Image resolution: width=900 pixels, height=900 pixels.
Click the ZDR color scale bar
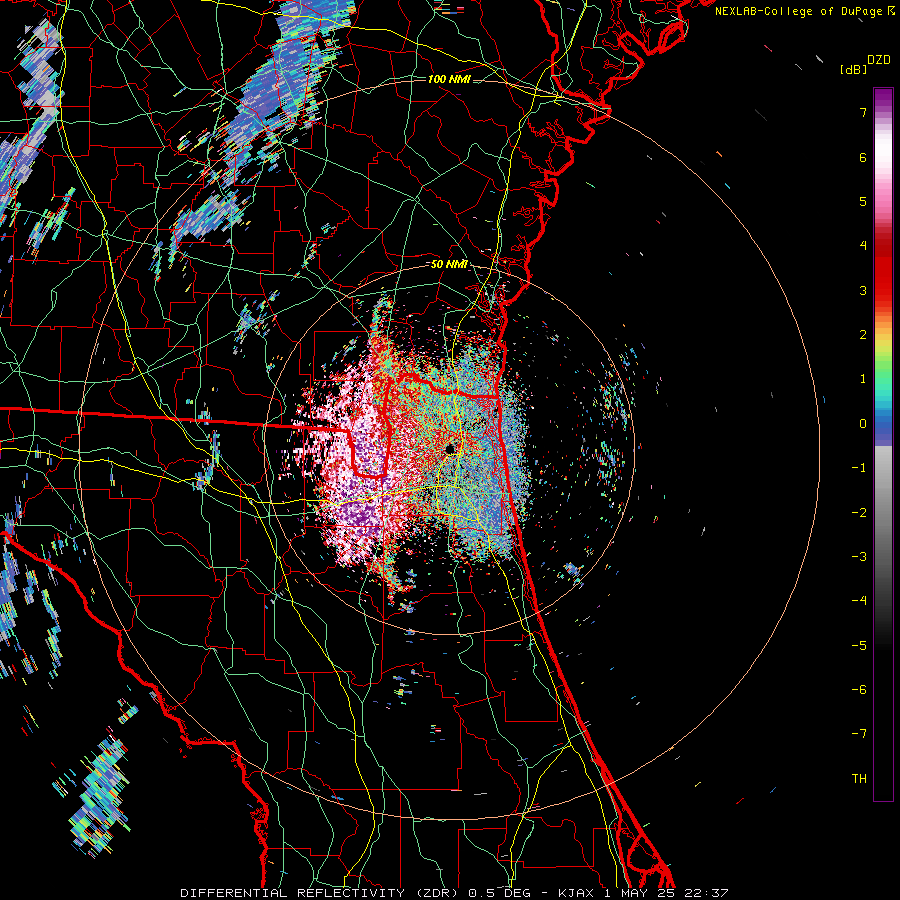click(883, 444)
